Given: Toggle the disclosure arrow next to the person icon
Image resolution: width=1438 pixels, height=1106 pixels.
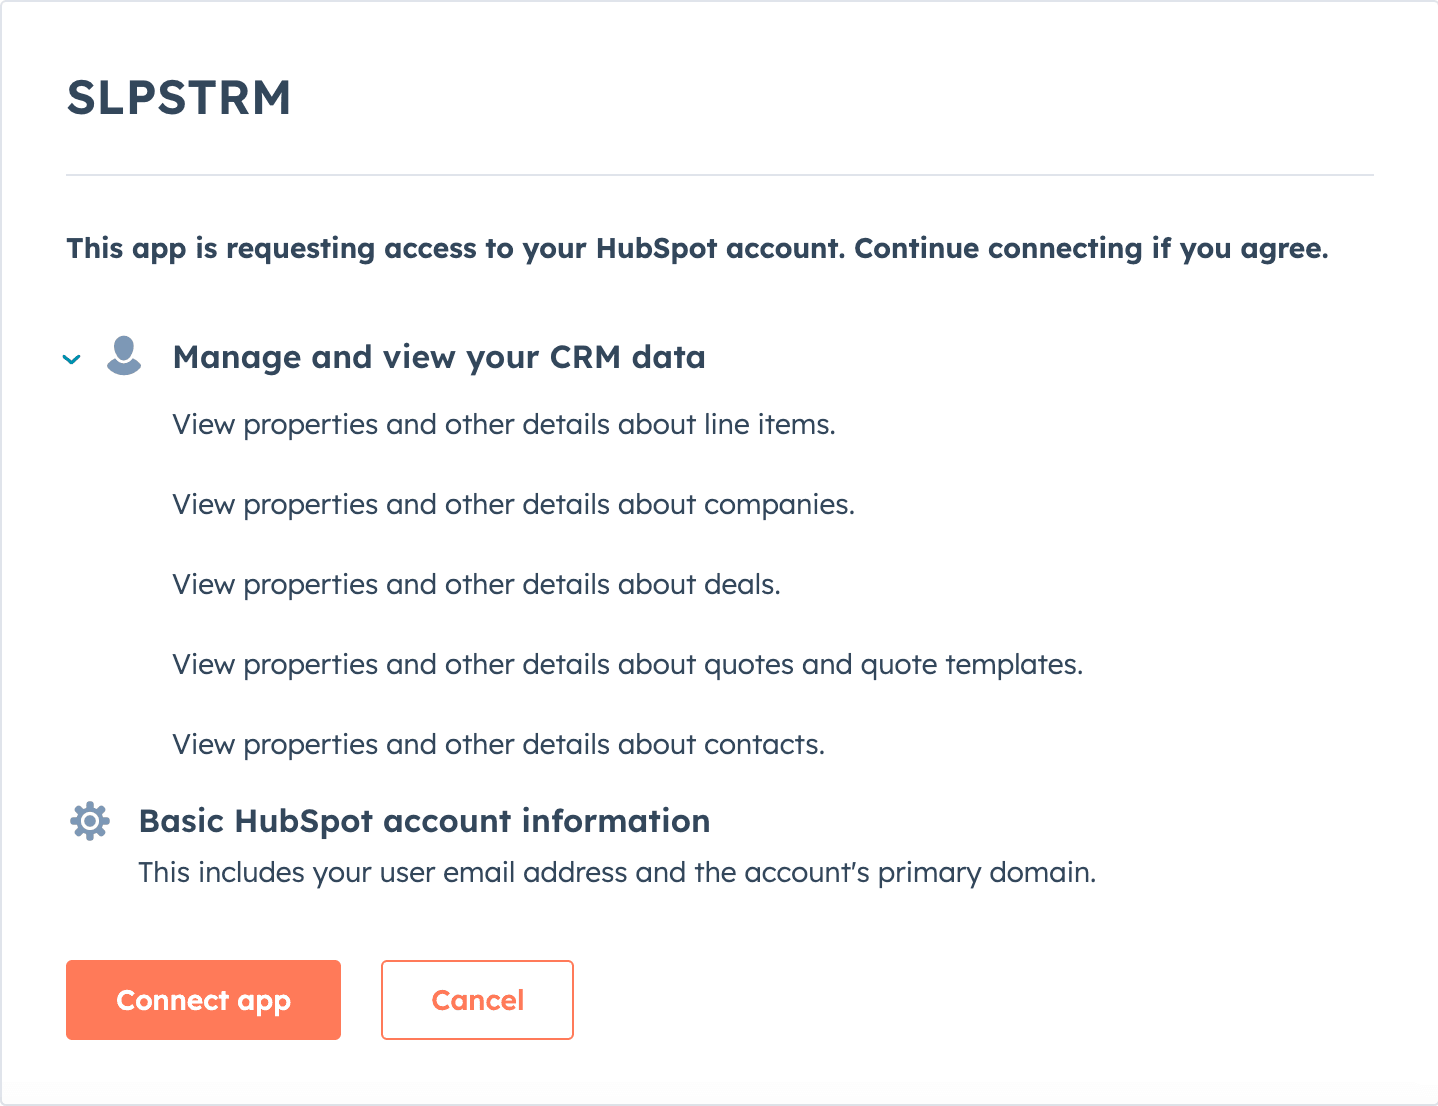Looking at the screenshot, I should (x=71, y=359).
